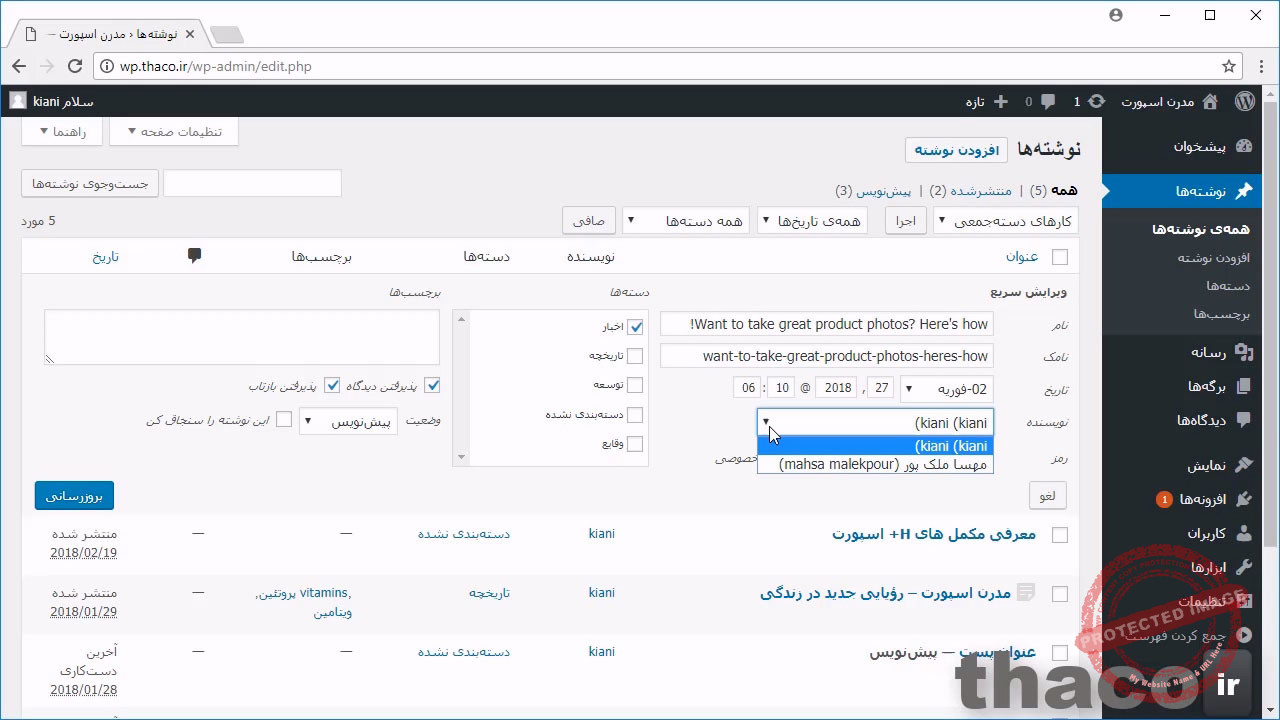Click the categories list scrollbar
Screen dimensions: 1280x720
click(x=460, y=388)
